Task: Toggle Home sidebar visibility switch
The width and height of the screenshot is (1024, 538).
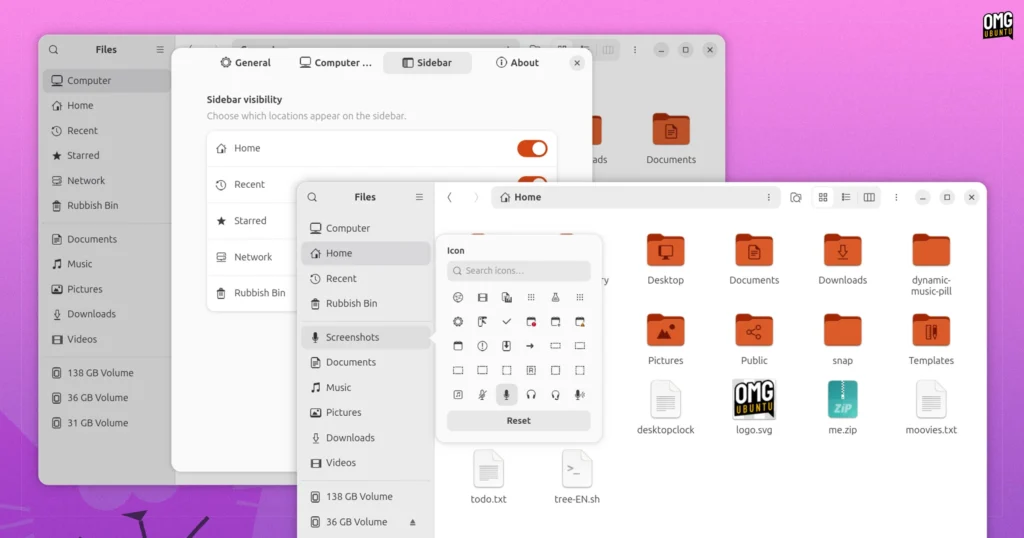Action: point(532,148)
